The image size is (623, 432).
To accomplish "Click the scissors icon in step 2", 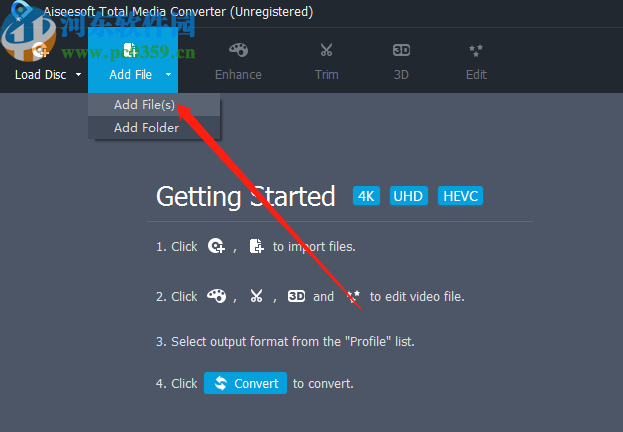I will (256, 296).
